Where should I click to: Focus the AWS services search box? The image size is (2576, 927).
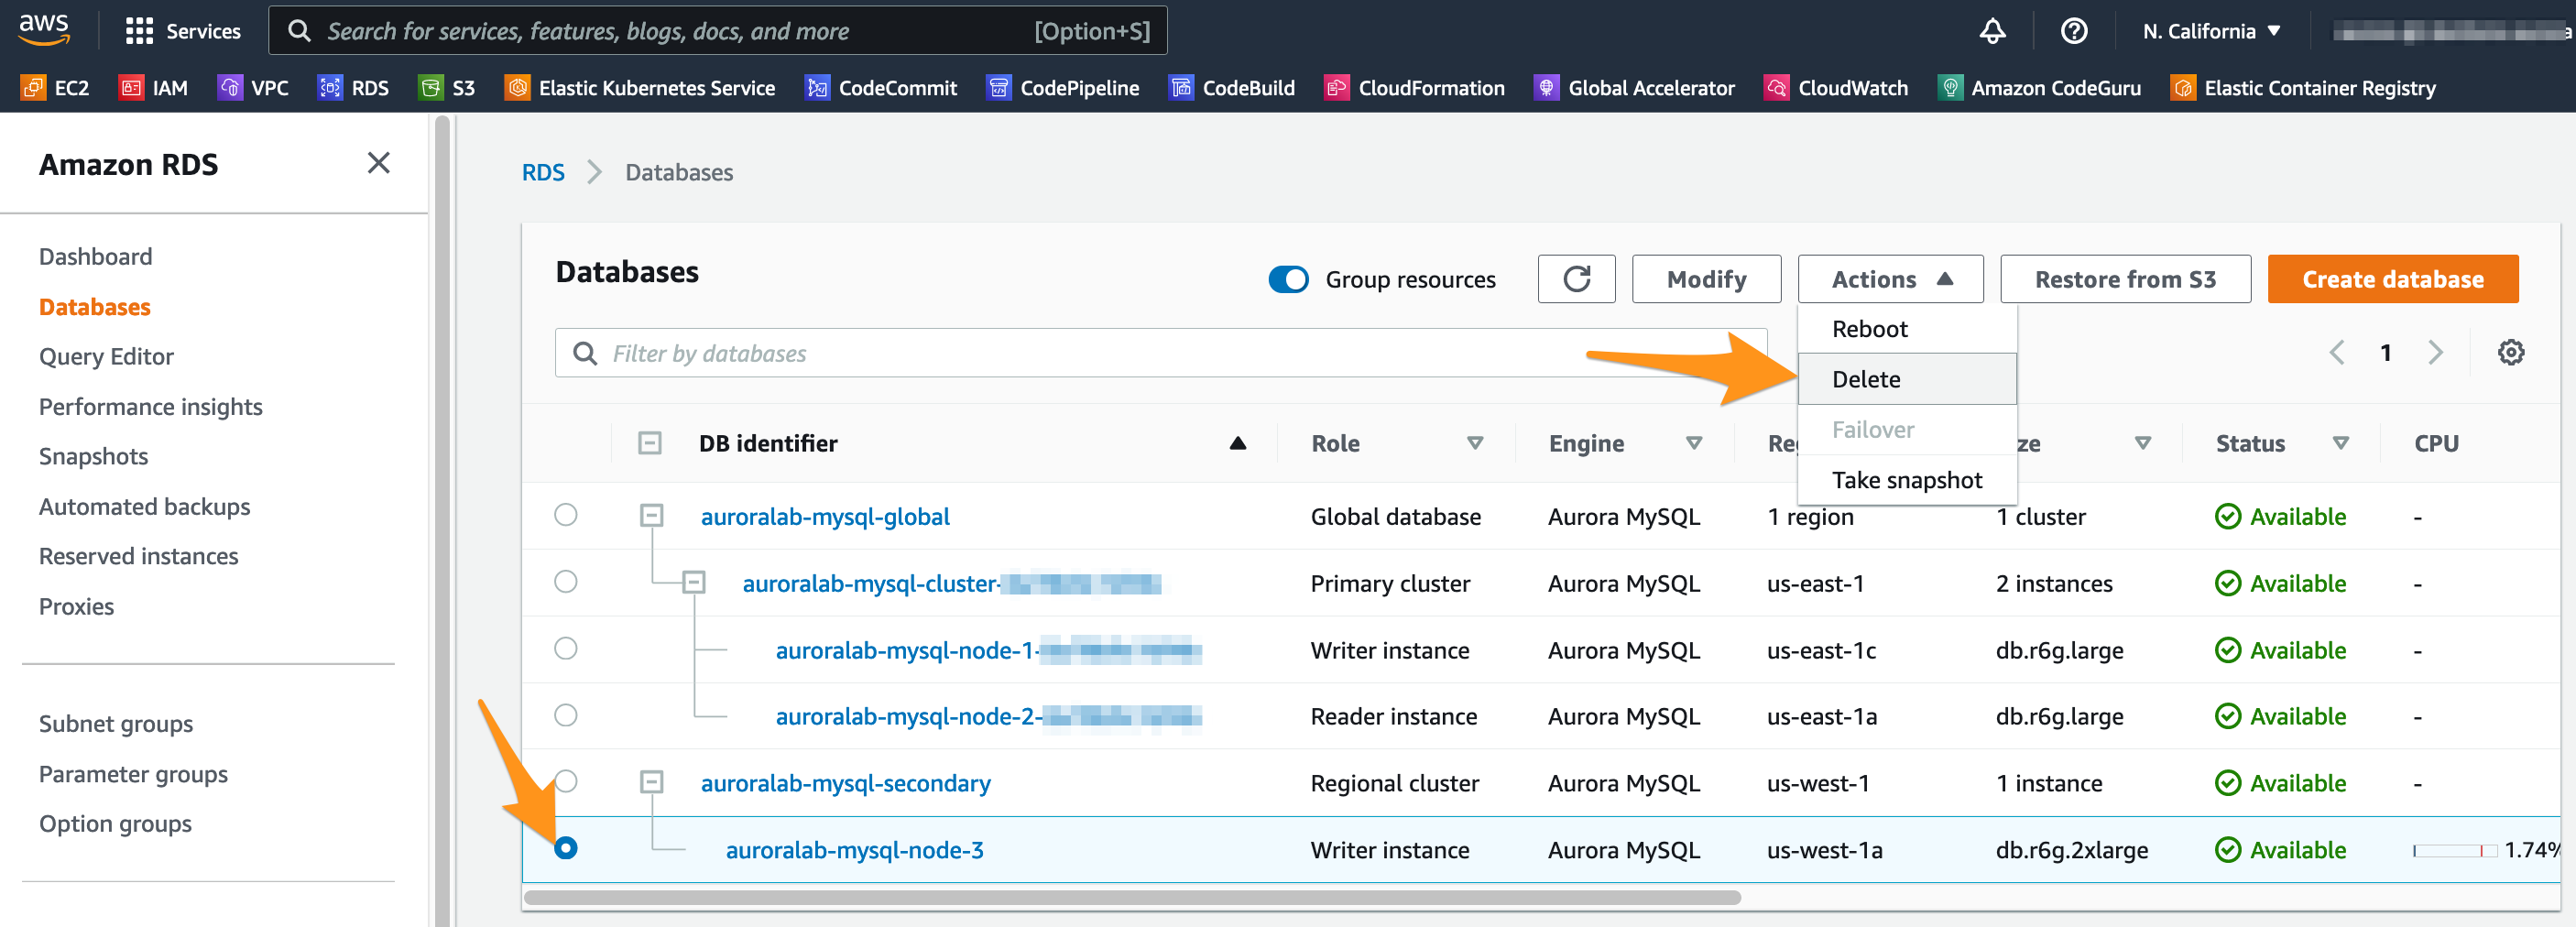click(x=717, y=31)
